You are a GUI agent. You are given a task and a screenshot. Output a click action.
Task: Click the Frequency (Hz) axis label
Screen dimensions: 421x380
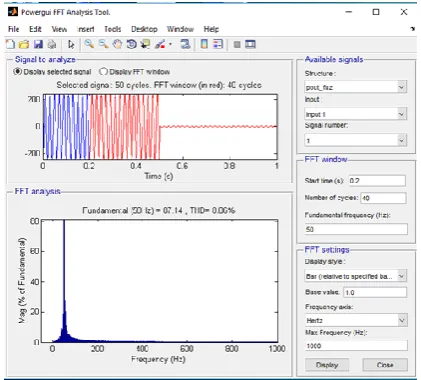tap(158, 359)
